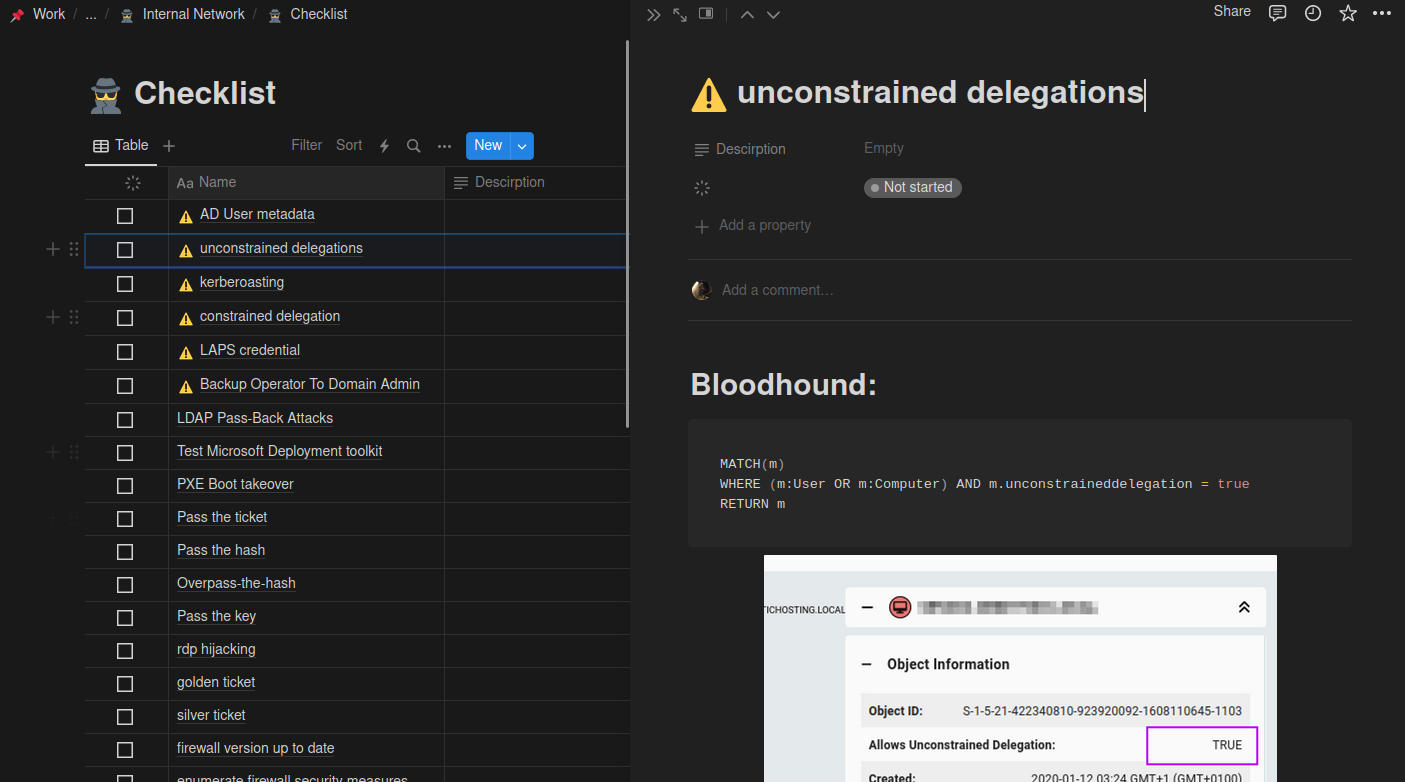Open the LAPS credential entry
Viewport: 1405px width, 782px height.
(x=249, y=351)
